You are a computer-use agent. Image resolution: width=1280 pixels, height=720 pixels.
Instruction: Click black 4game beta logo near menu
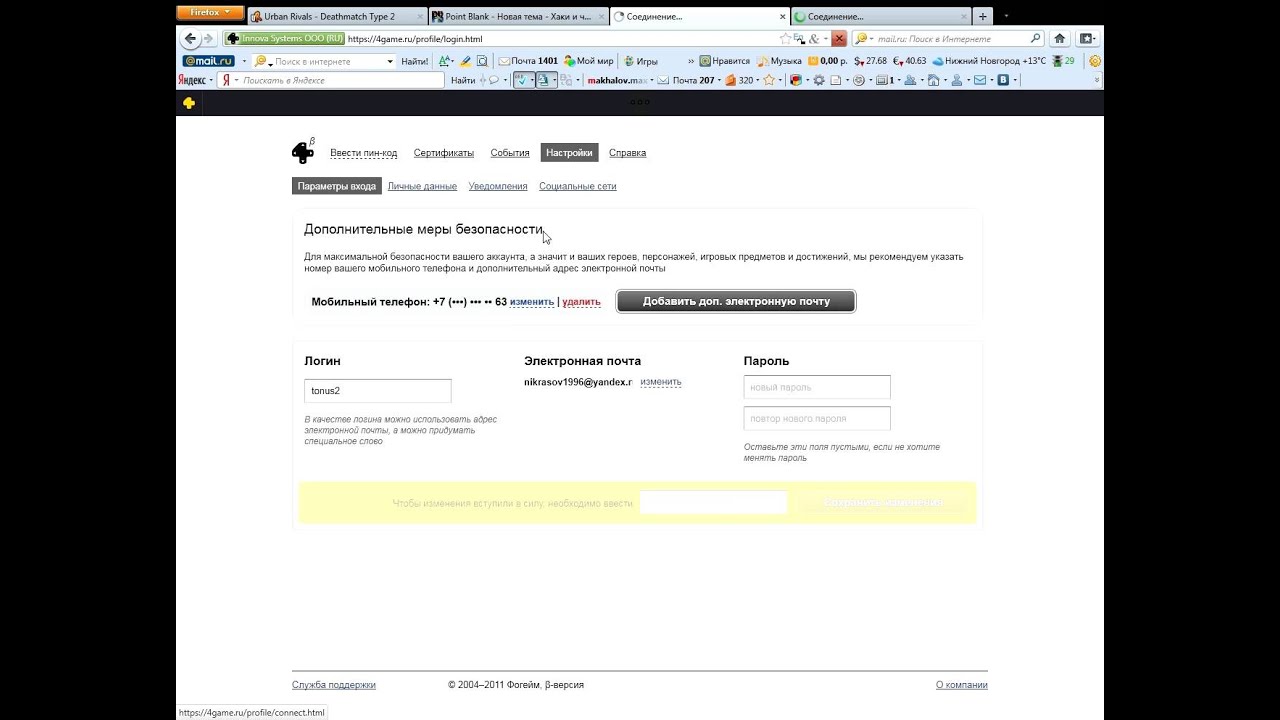point(303,151)
